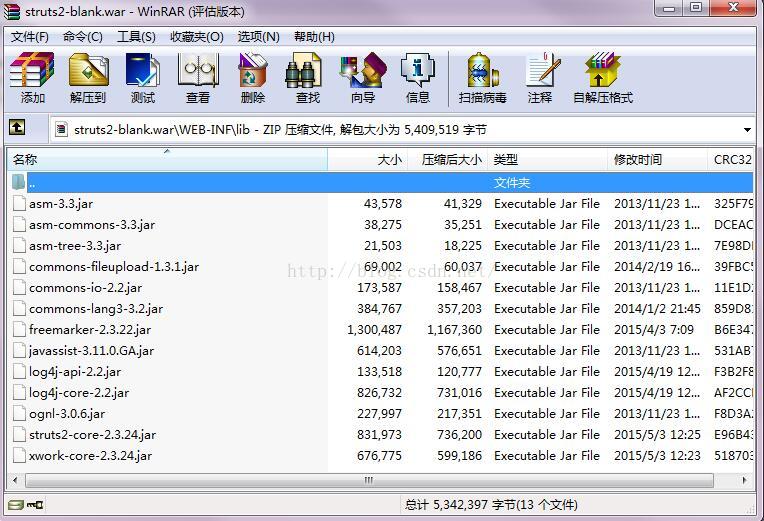764x521 pixels.
Task: Click the file icon of log4j-core-2.2.jar
Action: click(x=19, y=392)
